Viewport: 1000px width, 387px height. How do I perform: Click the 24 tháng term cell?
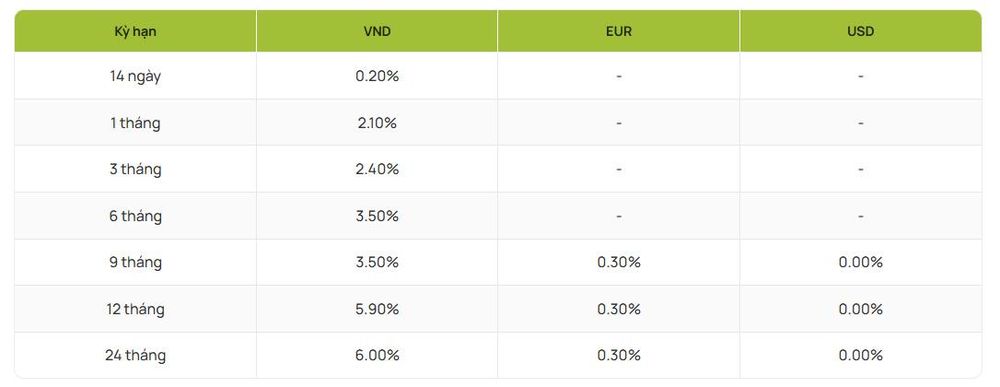pyautogui.click(x=135, y=355)
